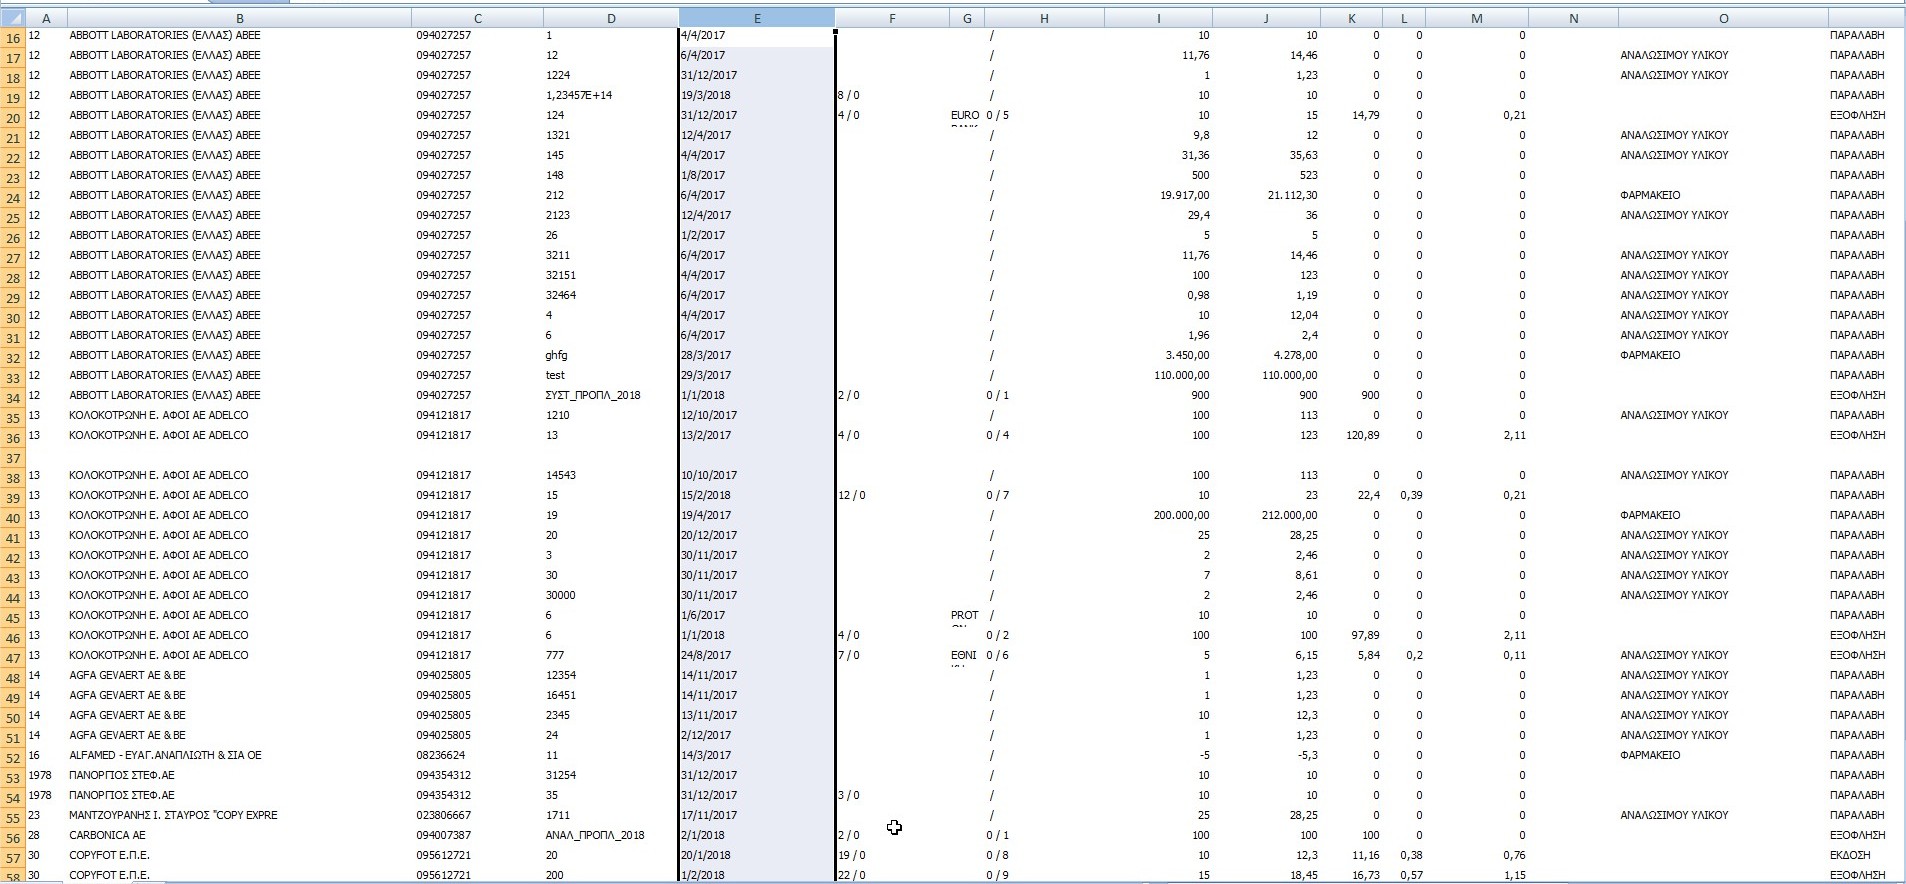The width and height of the screenshot is (1906, 884).
Task: Click the ΕΚΔΟΣΗ cell in row 57
Action: coord(1864,855)
